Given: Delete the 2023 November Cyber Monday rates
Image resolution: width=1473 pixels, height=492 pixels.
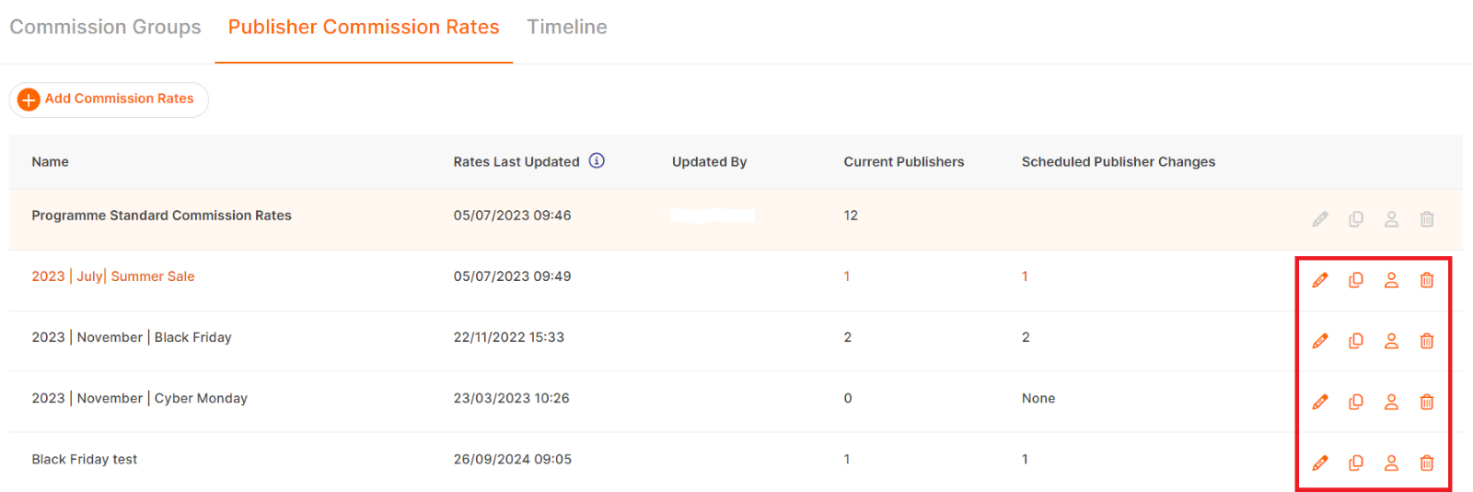Looking at the screenshot, I should (x=1427, y=402).
